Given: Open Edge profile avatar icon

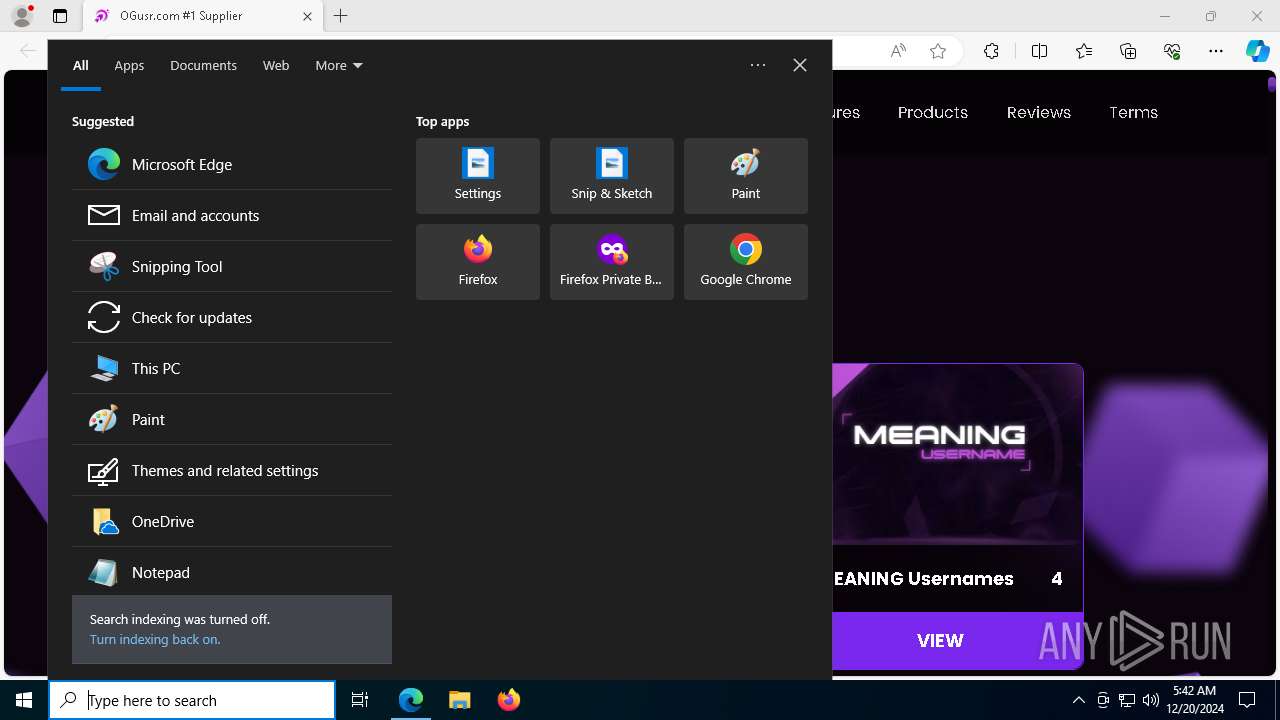Looking at the screenshot, I should pyautogui.click(x=22, y=16).
